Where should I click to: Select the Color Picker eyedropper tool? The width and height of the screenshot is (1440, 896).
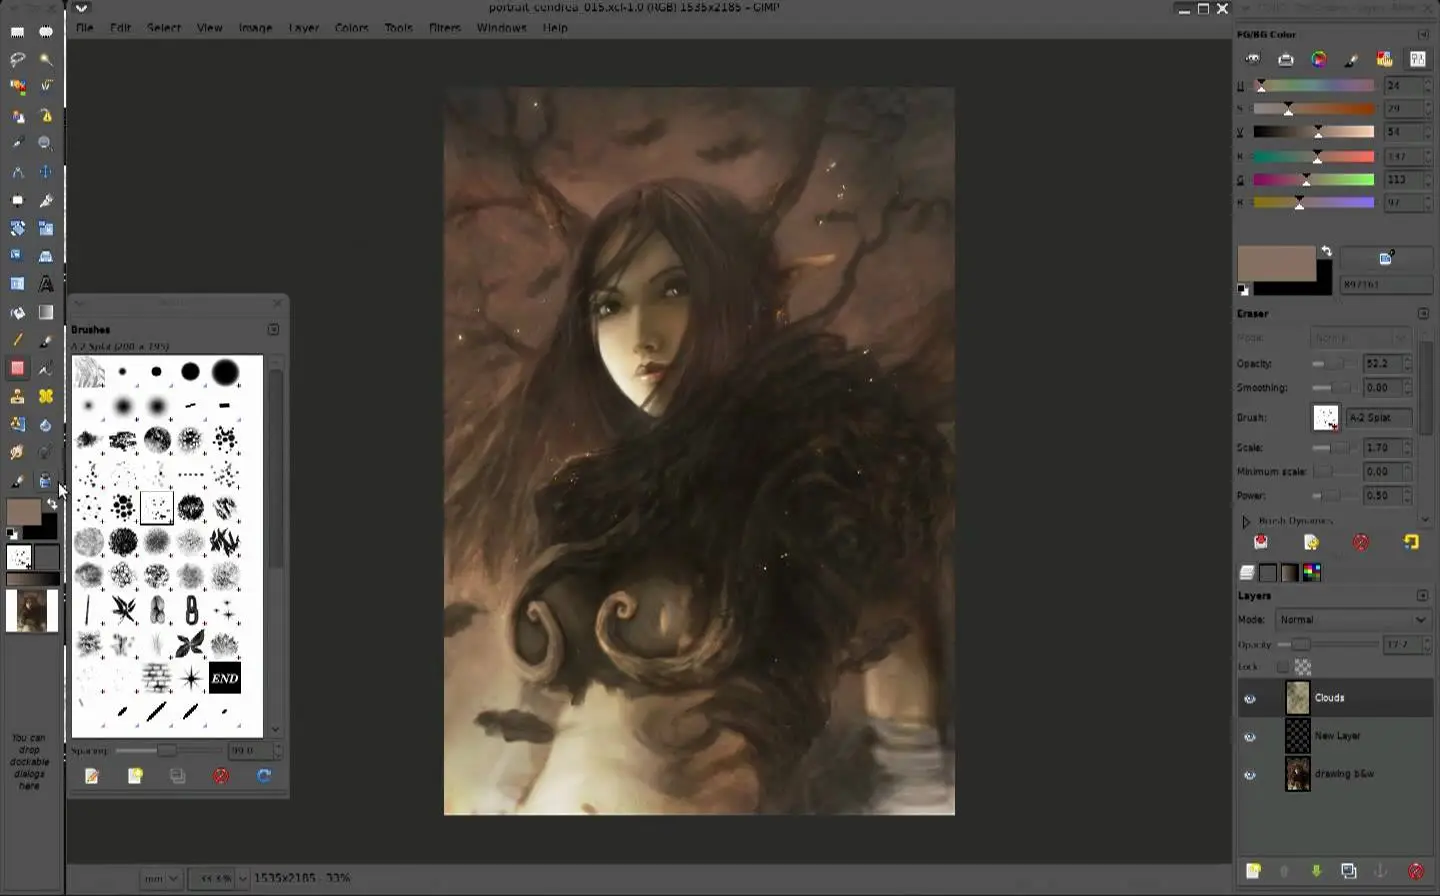pyautogui.click(x=17, y=144)
